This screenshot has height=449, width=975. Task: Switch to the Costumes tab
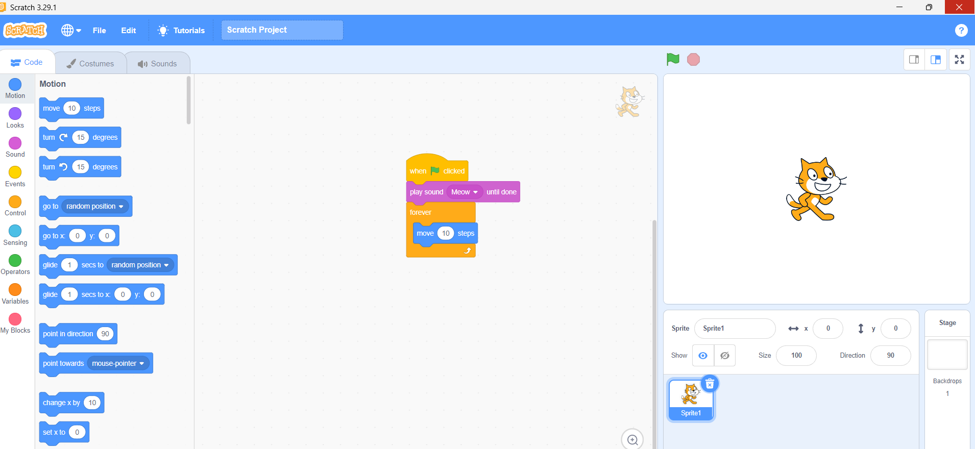[91, 63]
